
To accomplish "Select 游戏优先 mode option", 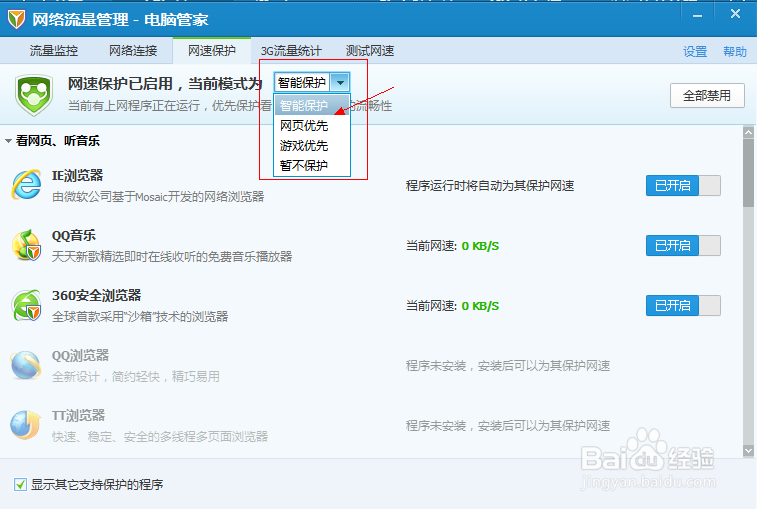I will (x=312, y=145).
